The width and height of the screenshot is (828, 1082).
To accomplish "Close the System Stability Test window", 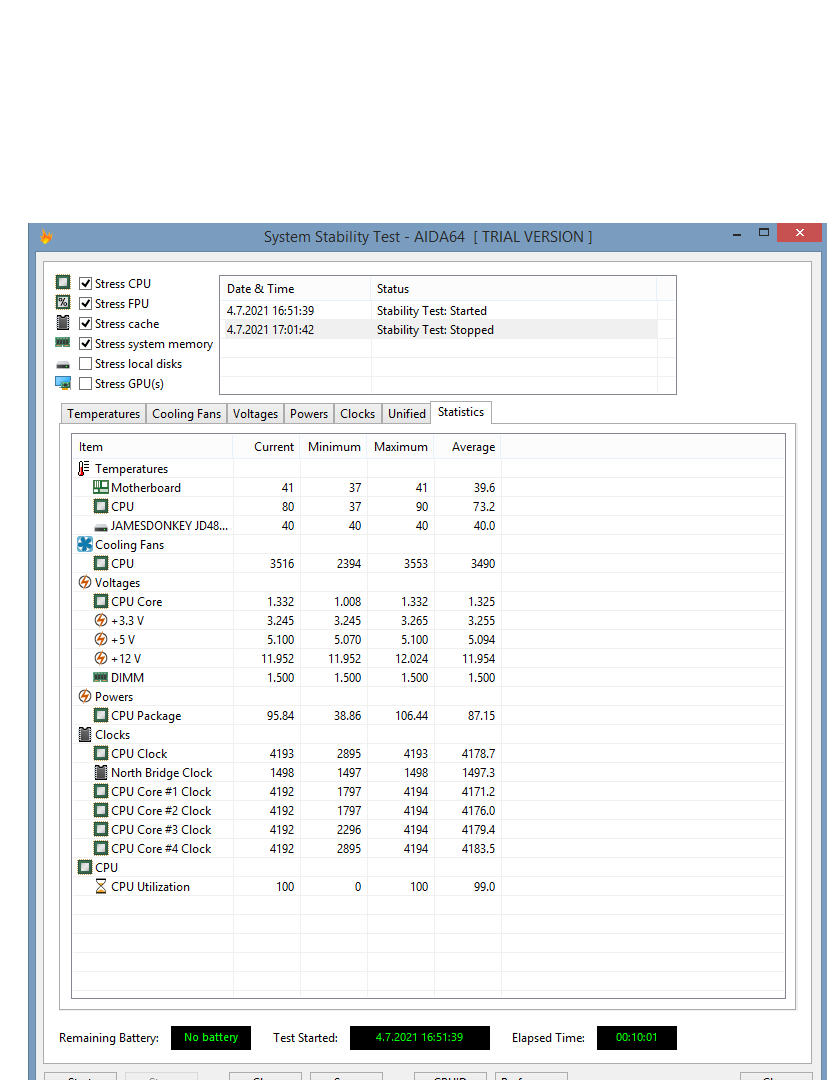I will tap(799, 233).
